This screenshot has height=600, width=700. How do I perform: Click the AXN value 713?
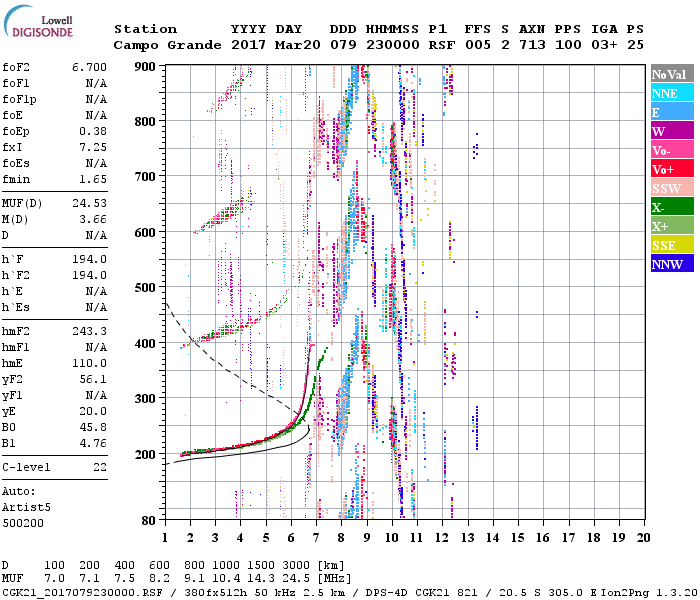tap(532, 45)
